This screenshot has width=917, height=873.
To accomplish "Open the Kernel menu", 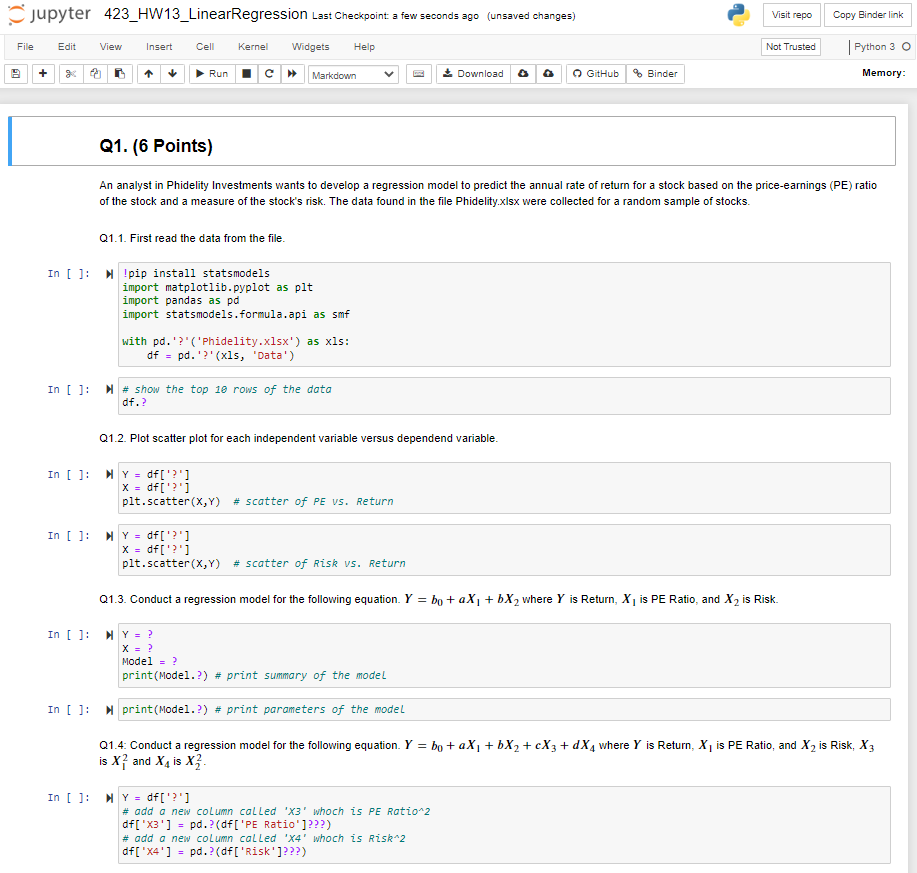I will [253, 47].
